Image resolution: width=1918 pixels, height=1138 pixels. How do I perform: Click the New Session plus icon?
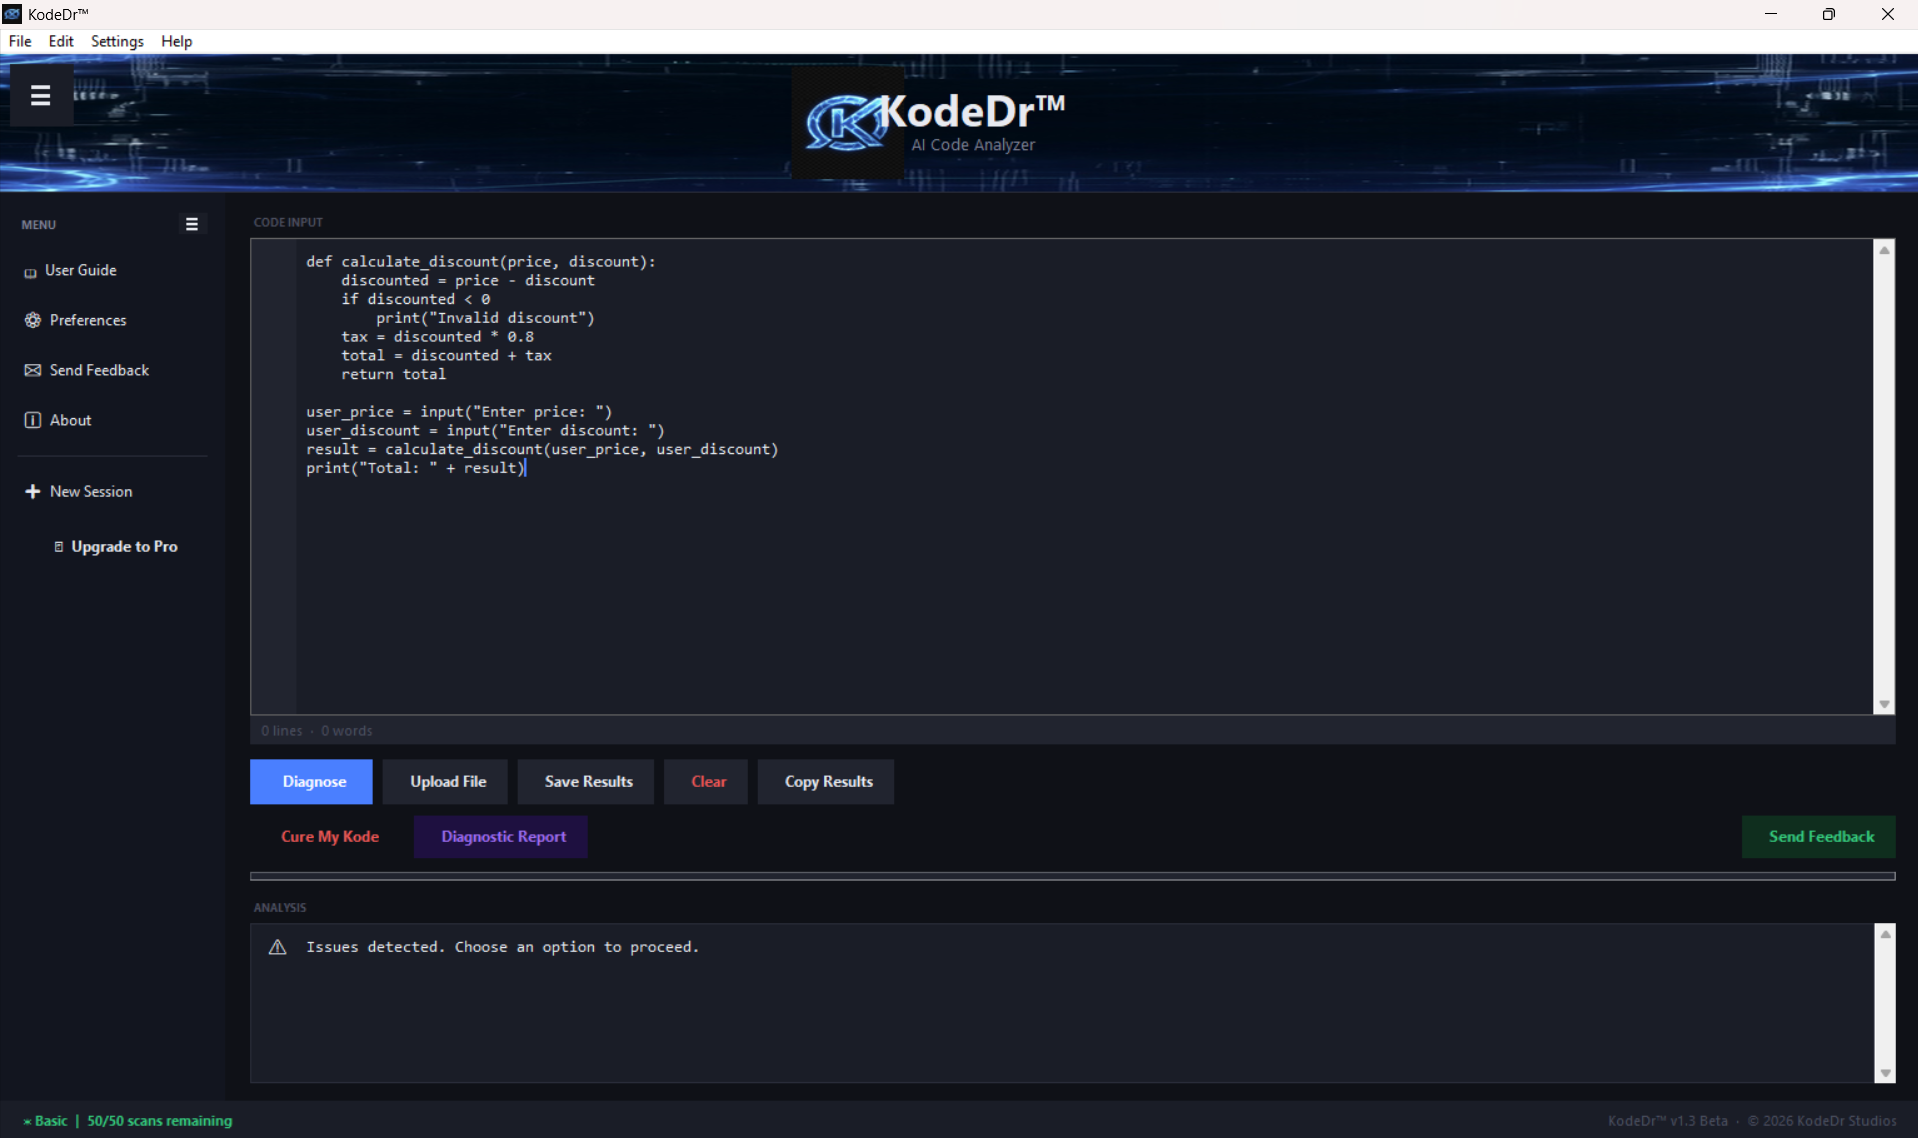point(33,491)
